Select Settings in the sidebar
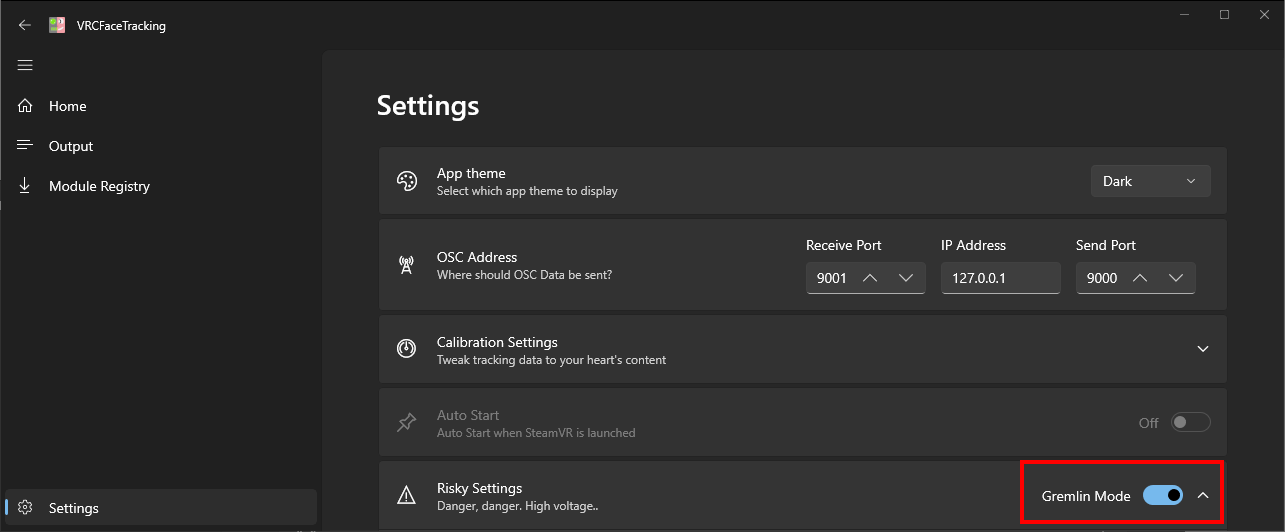Image resolution: width=1285 pixels, height=532 pixels. [x=73, y=508]
